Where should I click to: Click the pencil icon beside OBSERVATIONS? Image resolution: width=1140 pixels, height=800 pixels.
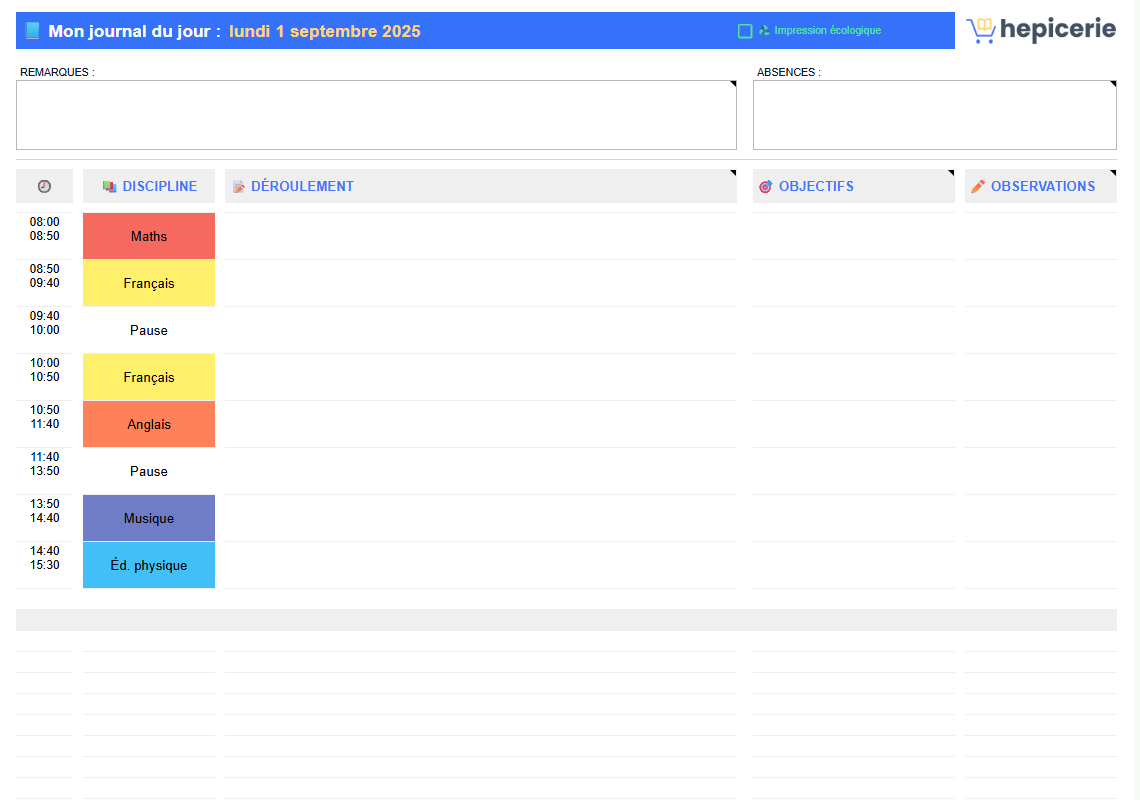click(x=978, y=187)
